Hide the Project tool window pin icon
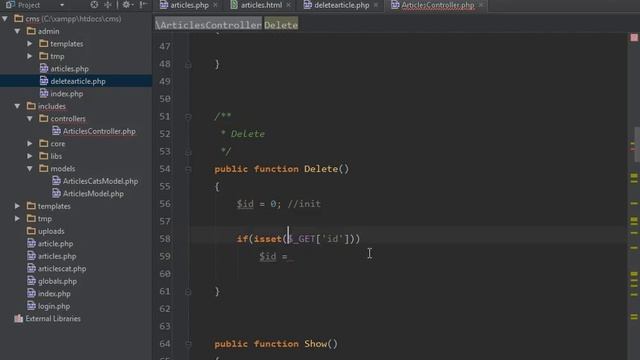Viewport: 640px width, 360px height. point(143,5)
